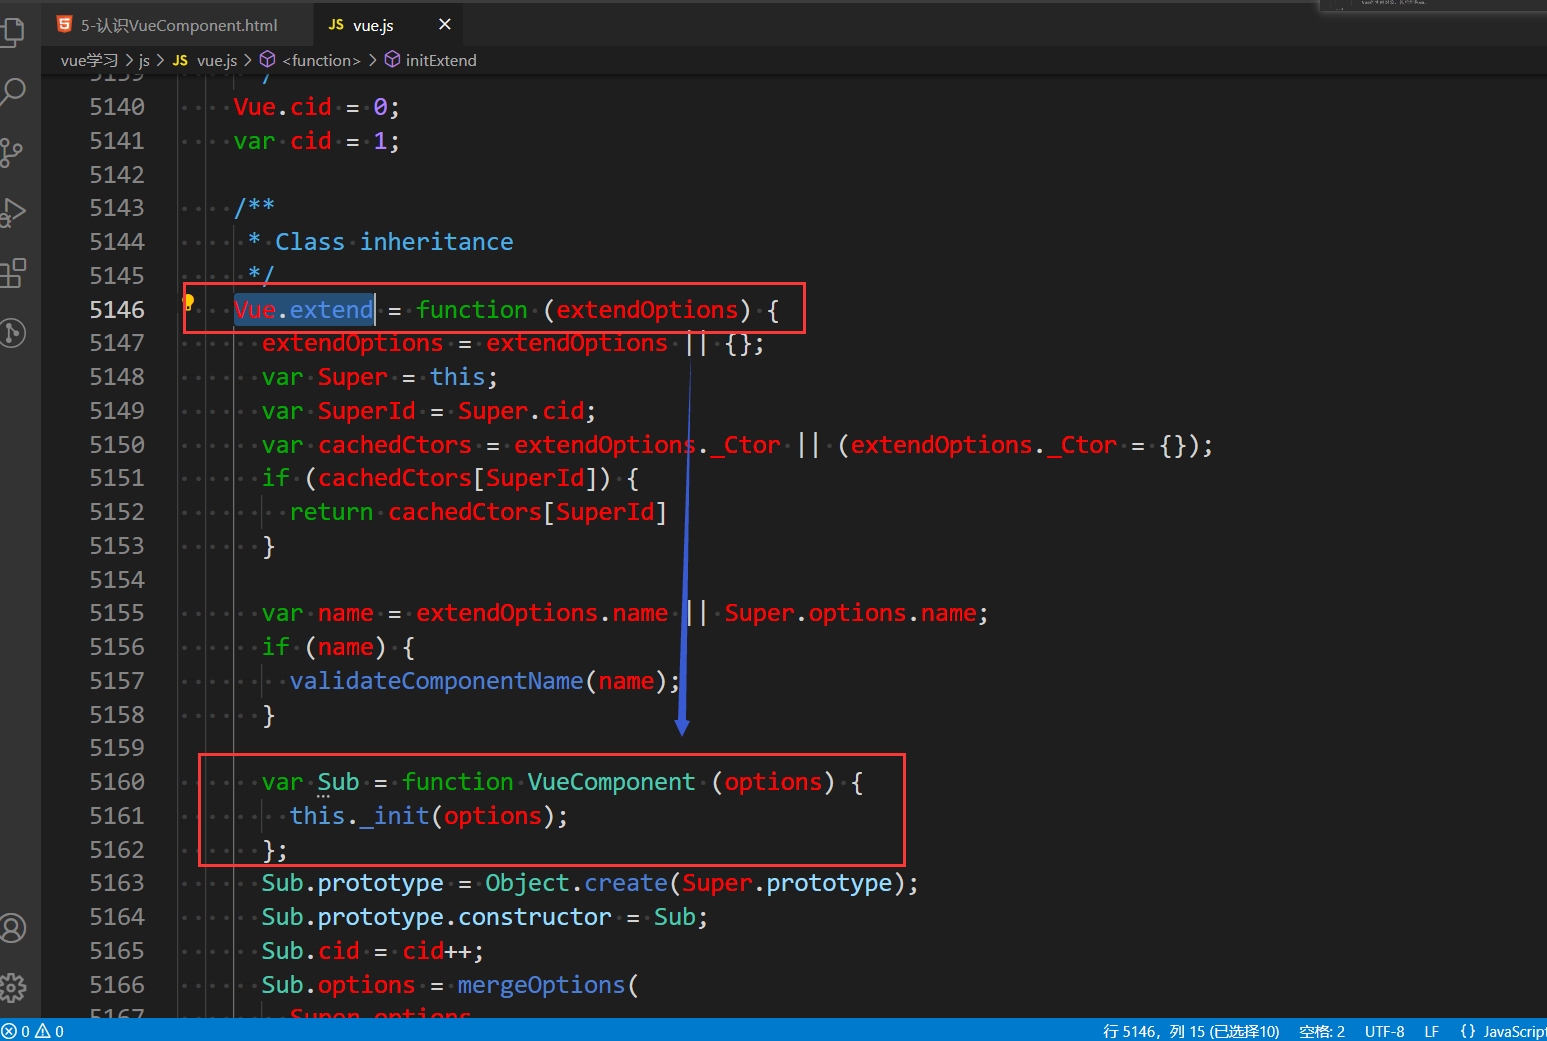Viewport: 1547px width, 1041px height.
Task: Click mergeOptions call on line 5166
Action: (541, 985)
